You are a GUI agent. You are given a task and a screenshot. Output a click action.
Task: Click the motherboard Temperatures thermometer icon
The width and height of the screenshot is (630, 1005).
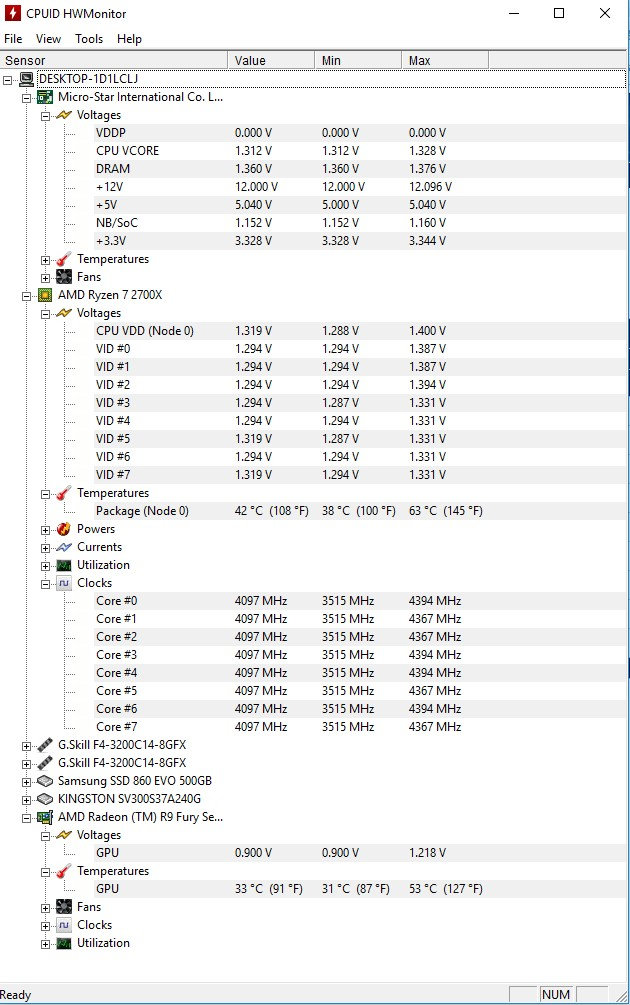click(x=63, y=259)
